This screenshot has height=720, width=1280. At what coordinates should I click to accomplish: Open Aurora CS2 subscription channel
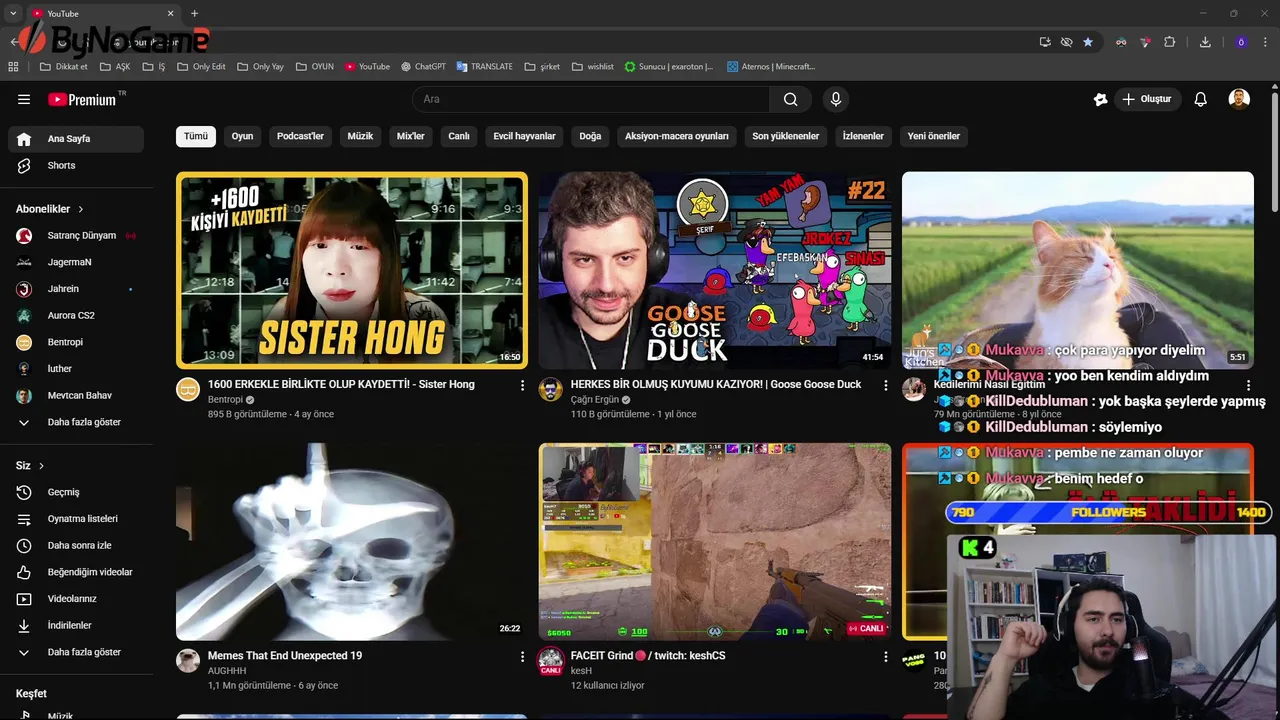(76, 316)
